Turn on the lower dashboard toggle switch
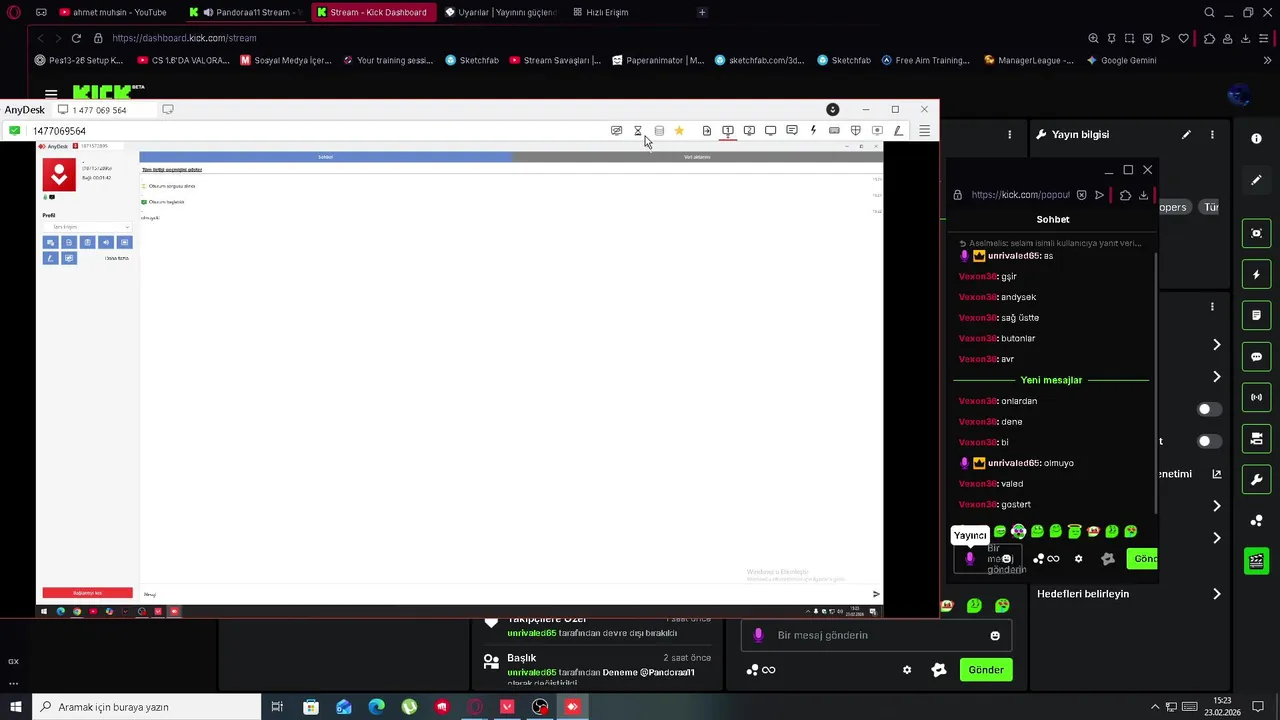The width and height of the screenshot is (1280, 720). [x=1209, y=441]
